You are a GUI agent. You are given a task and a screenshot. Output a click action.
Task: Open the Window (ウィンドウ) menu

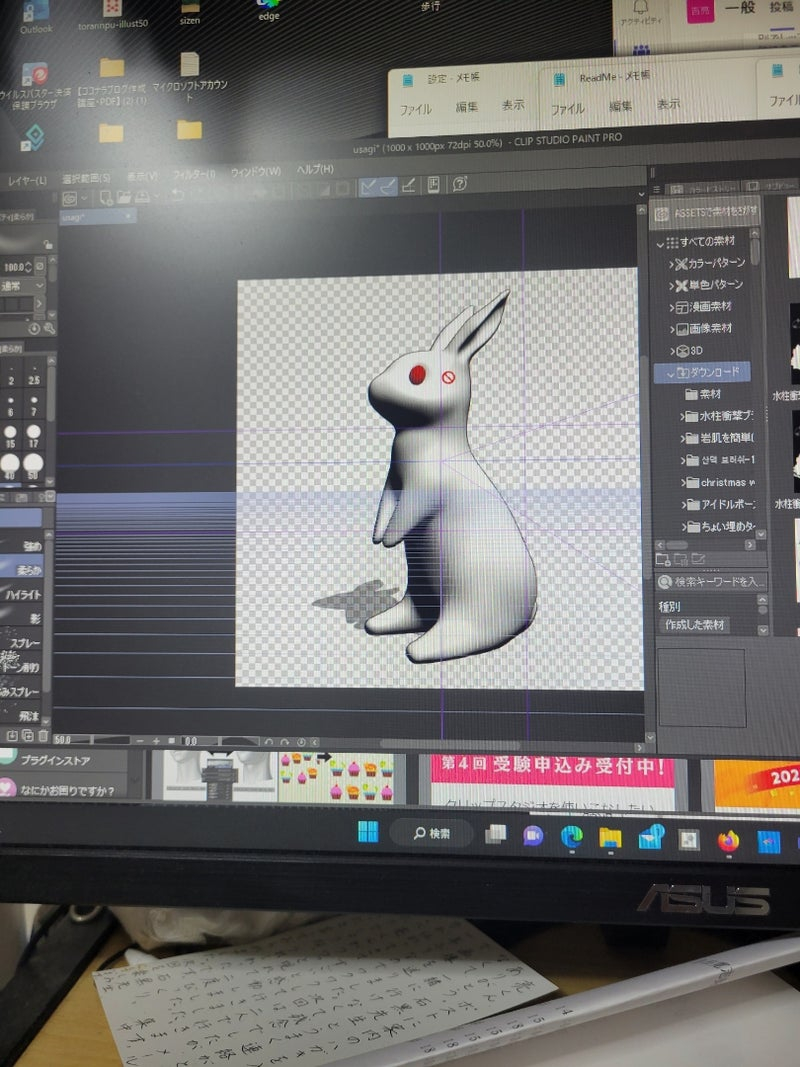256,171
